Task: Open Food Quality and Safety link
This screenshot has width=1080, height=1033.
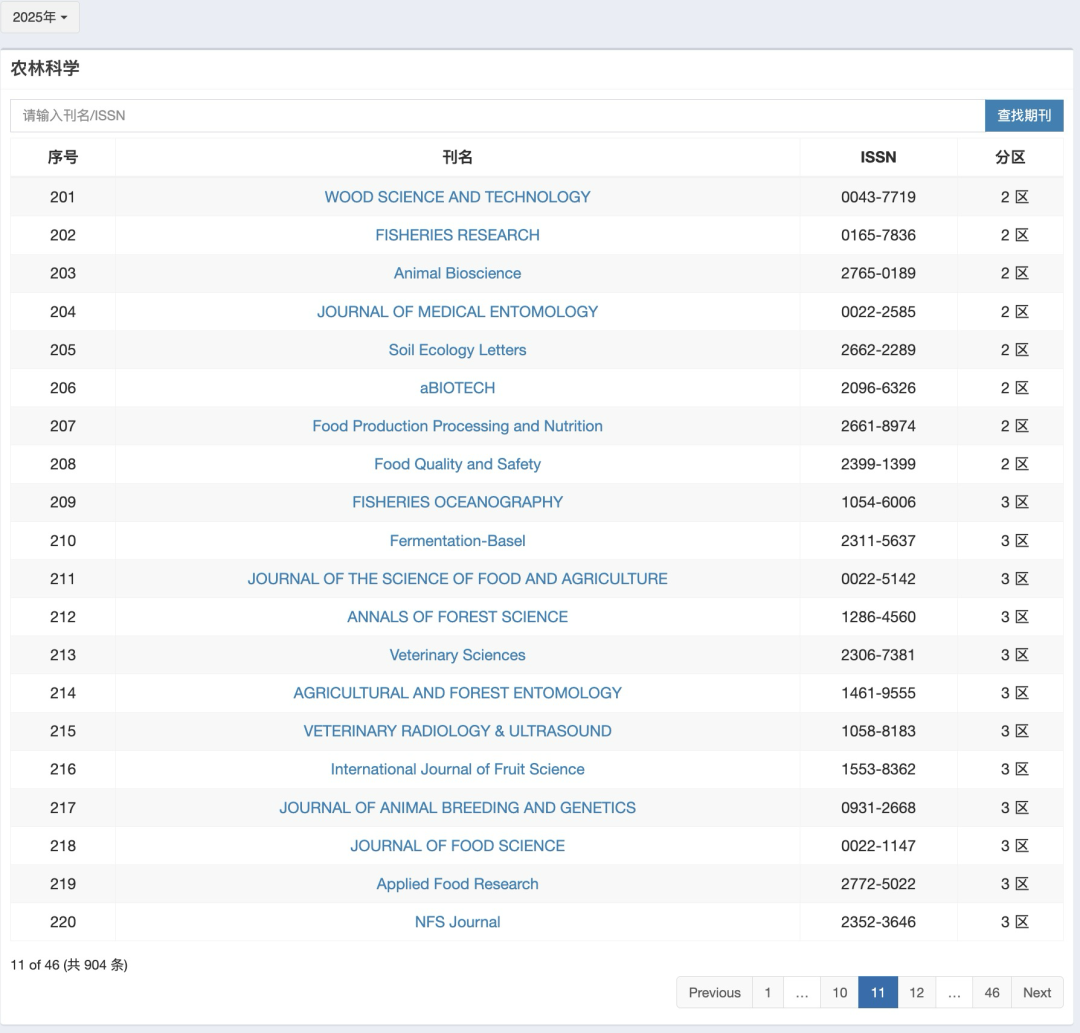Action: tap(457, 464)
